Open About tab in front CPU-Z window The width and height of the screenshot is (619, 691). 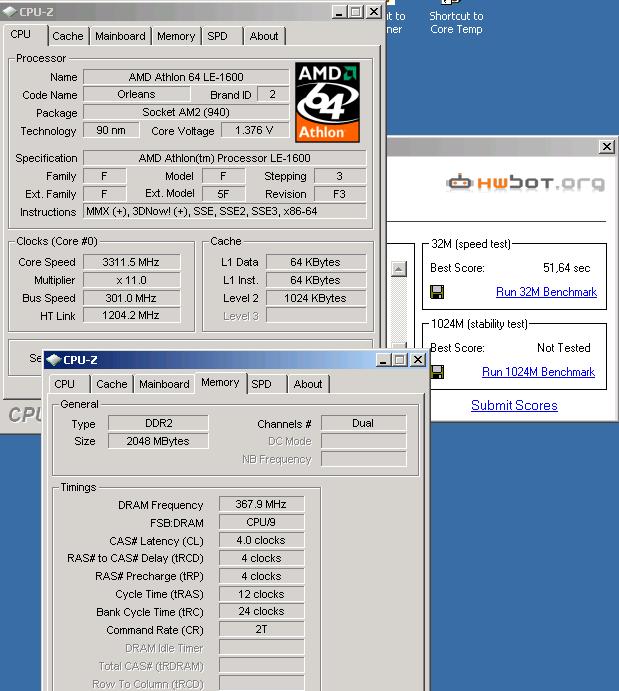click(x=308, y=384)
